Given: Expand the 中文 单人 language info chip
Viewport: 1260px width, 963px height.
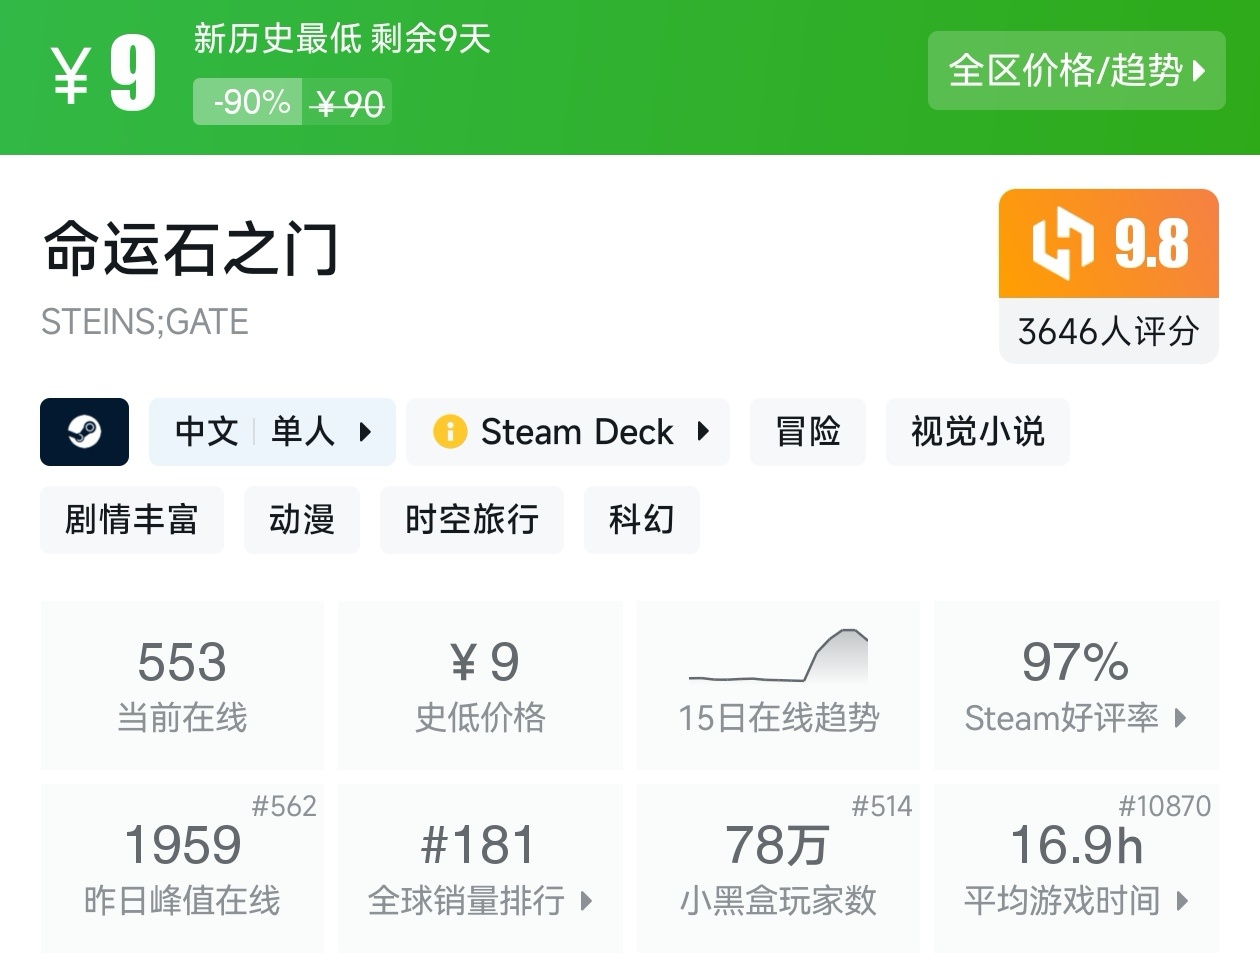Looking at the screenshot, I should tap(272, 432).
